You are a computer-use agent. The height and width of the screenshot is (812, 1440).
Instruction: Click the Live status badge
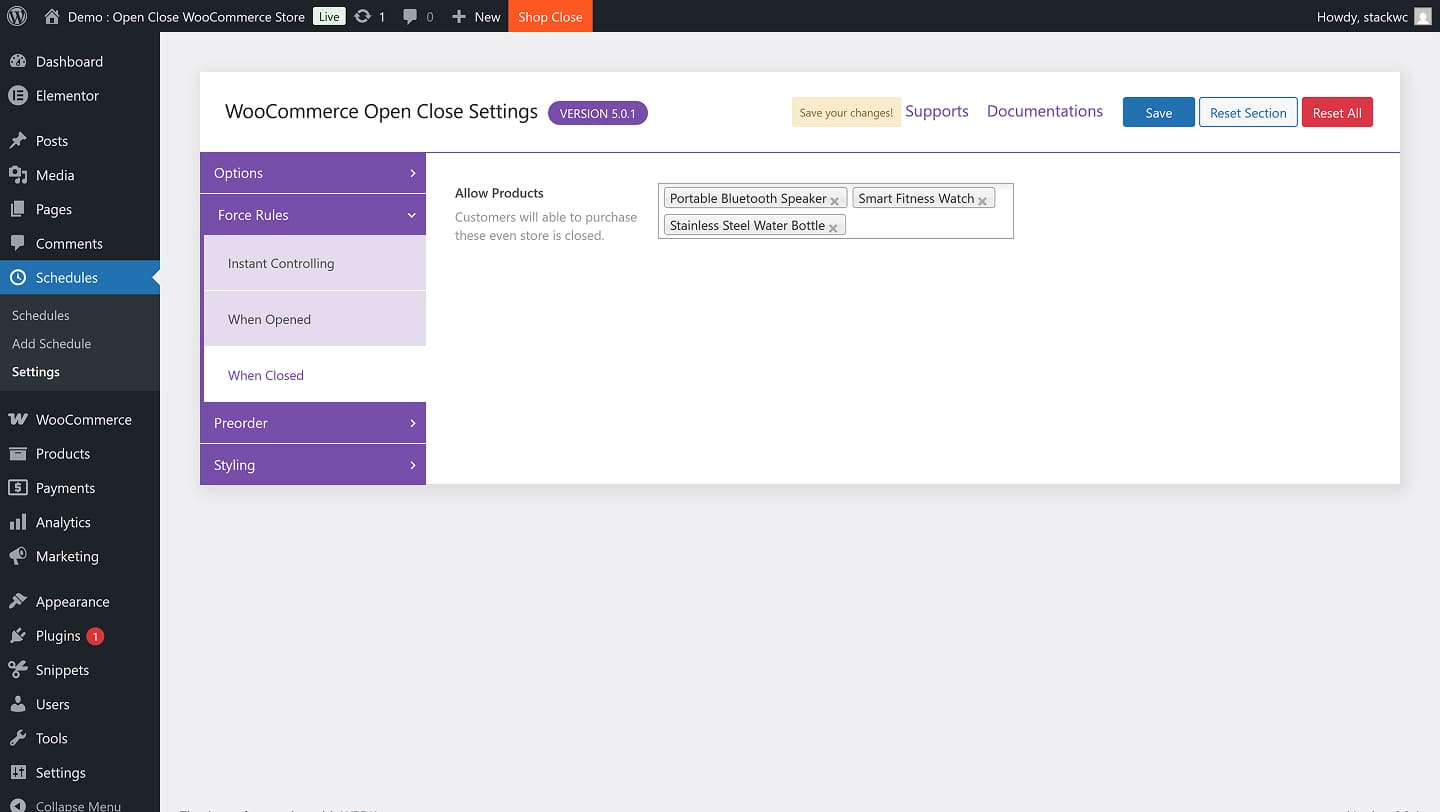click(x=329, y=16)
